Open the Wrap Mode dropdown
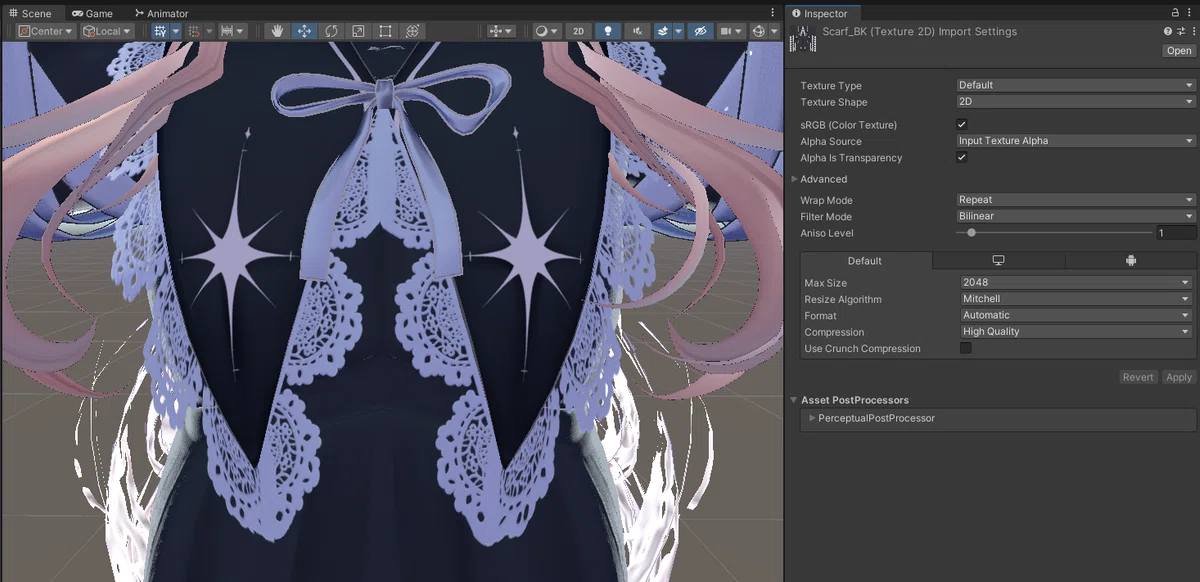The image size is (1200, 582). click(1076, 200)
